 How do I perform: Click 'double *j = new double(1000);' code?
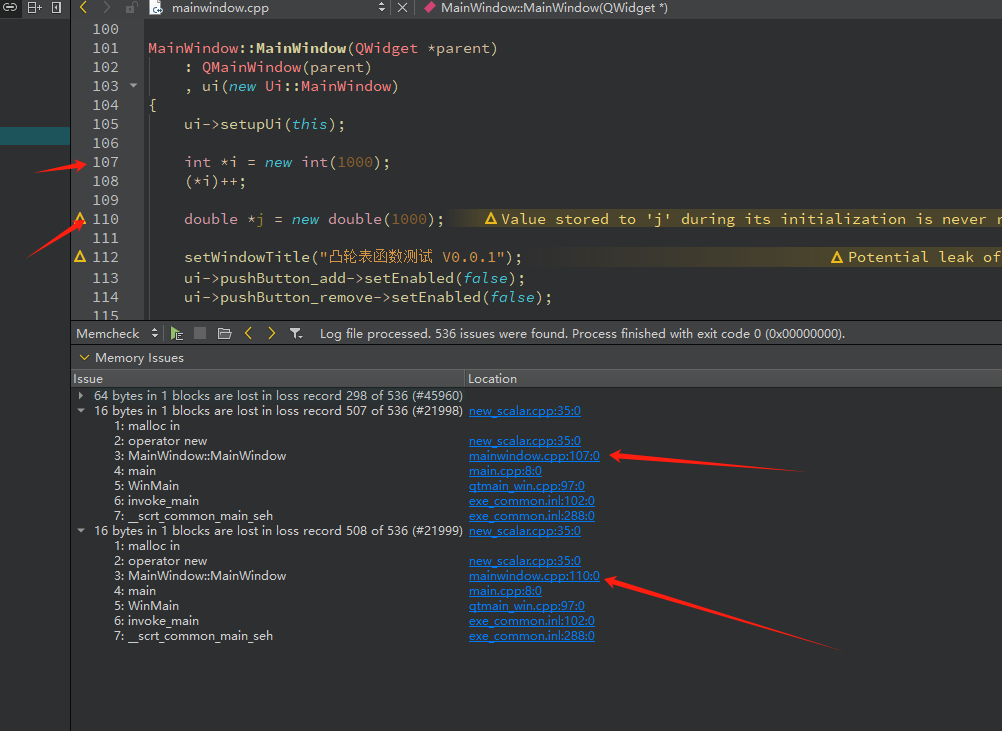[x=314, y=219]
